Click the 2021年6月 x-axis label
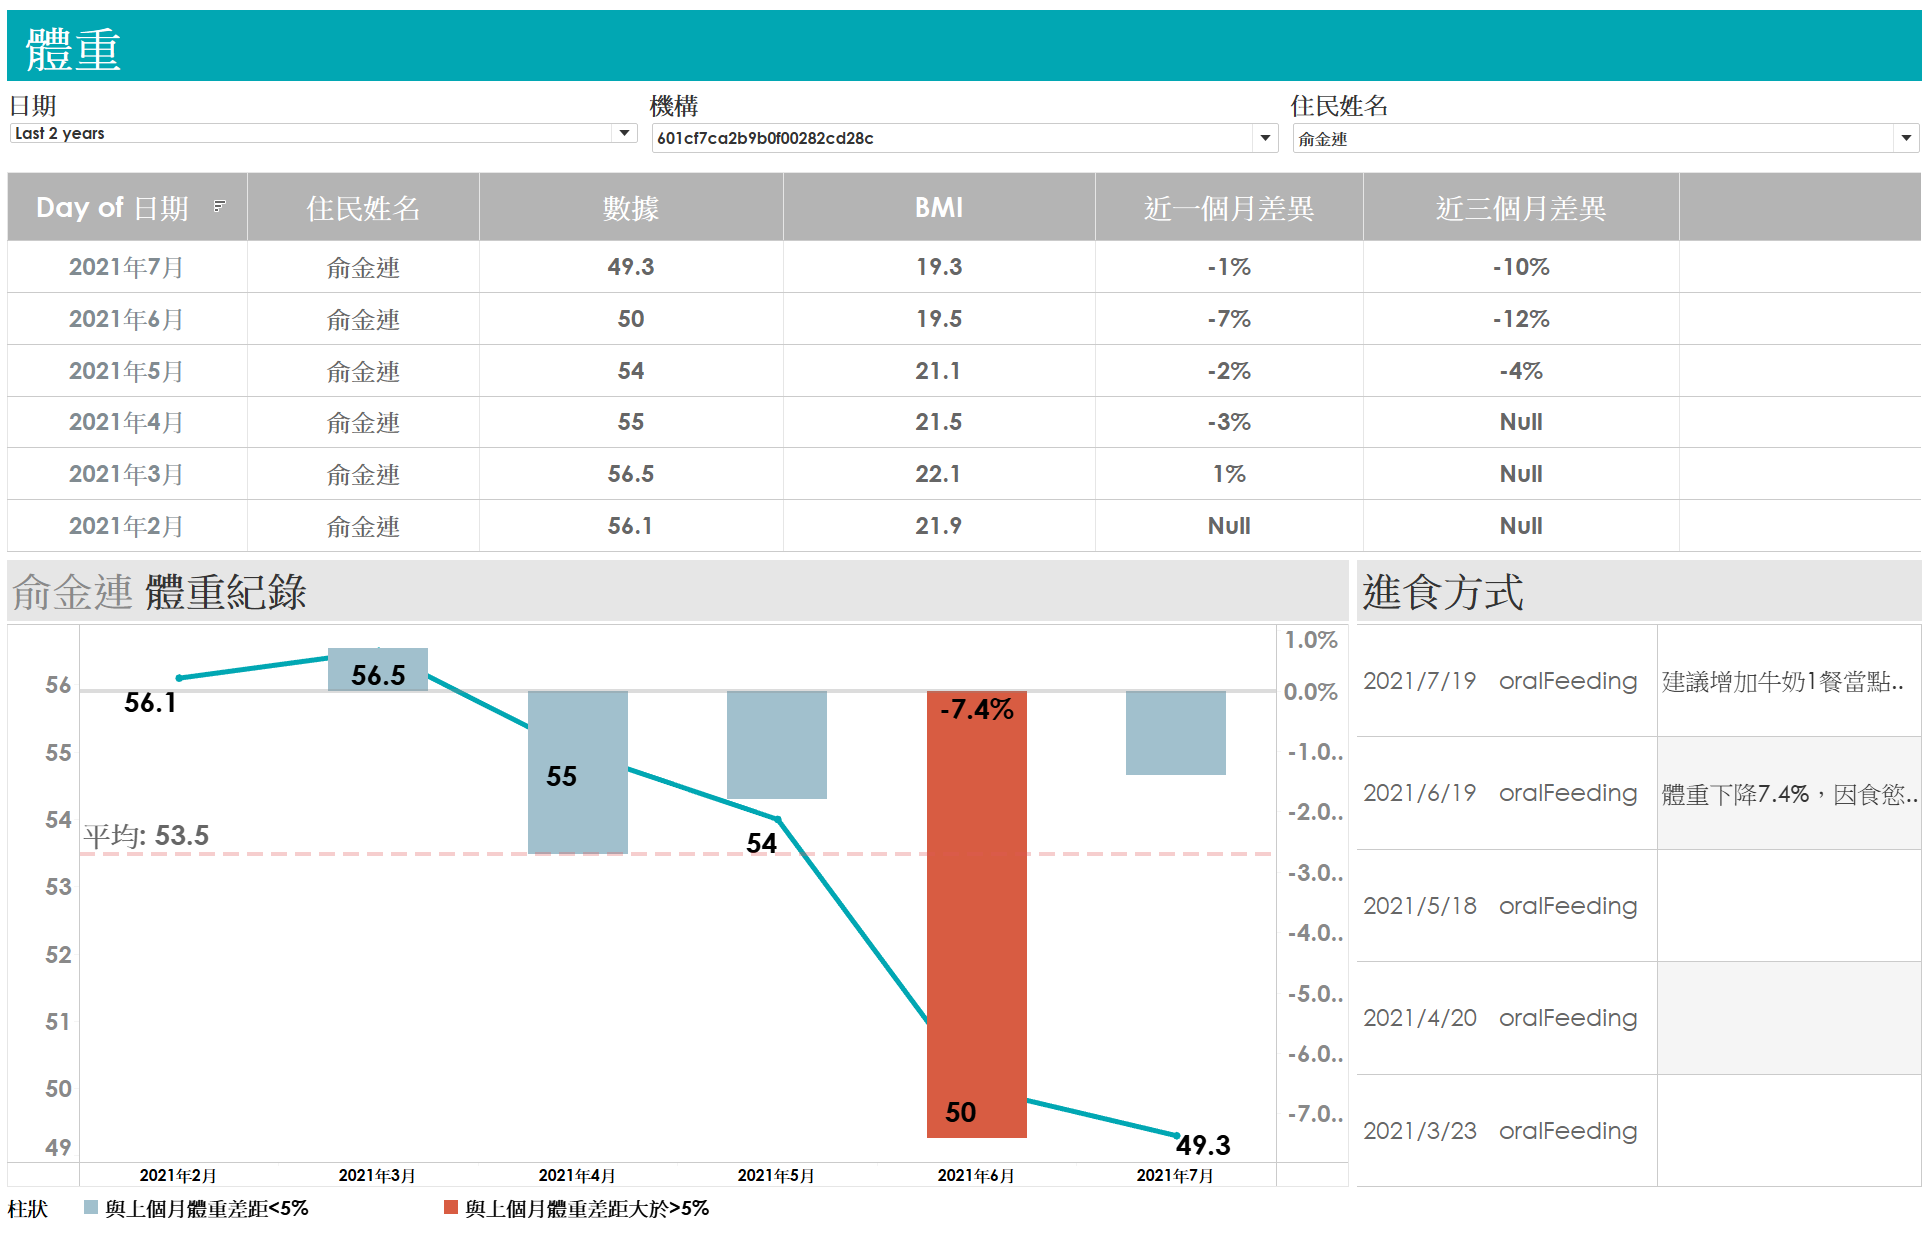The height and width of the screenshot is (1233, 1927). [976, 1175]
